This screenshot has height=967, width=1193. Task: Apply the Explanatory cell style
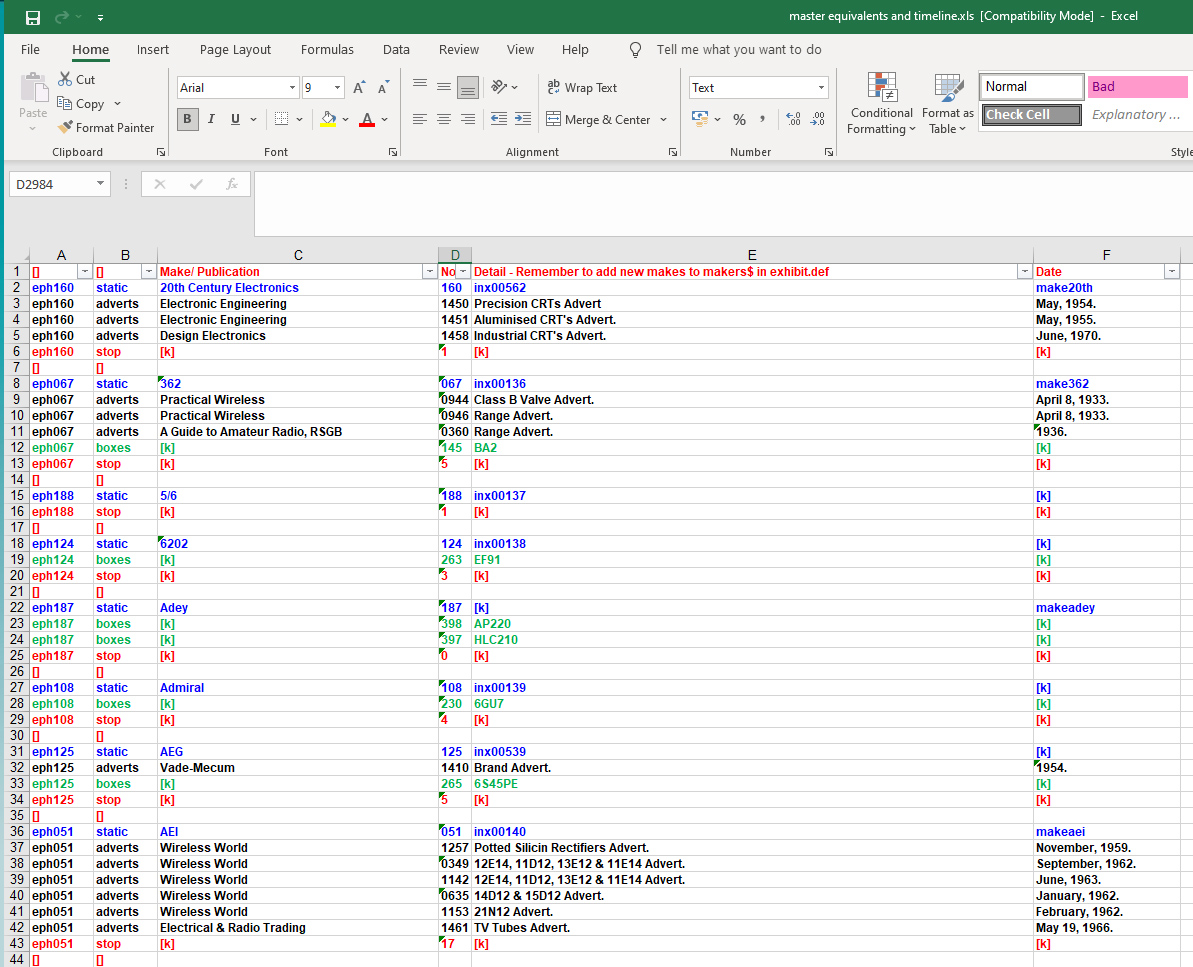pyautogui.click(x=1137, y=115)
